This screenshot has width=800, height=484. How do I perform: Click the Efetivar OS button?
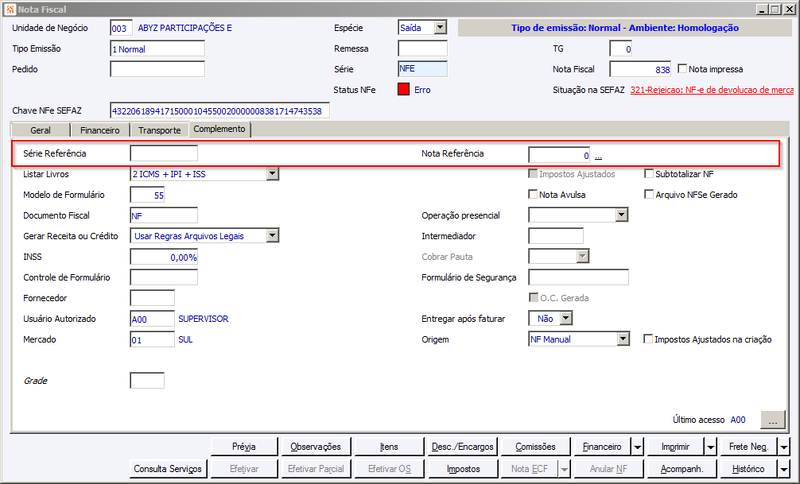[389, 469]
